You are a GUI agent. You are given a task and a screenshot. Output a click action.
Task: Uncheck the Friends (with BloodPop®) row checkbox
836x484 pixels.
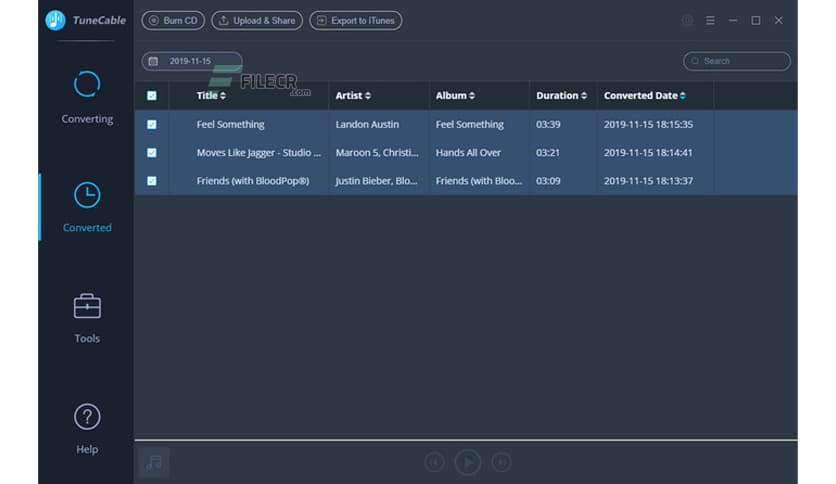[x=152, y=181]
